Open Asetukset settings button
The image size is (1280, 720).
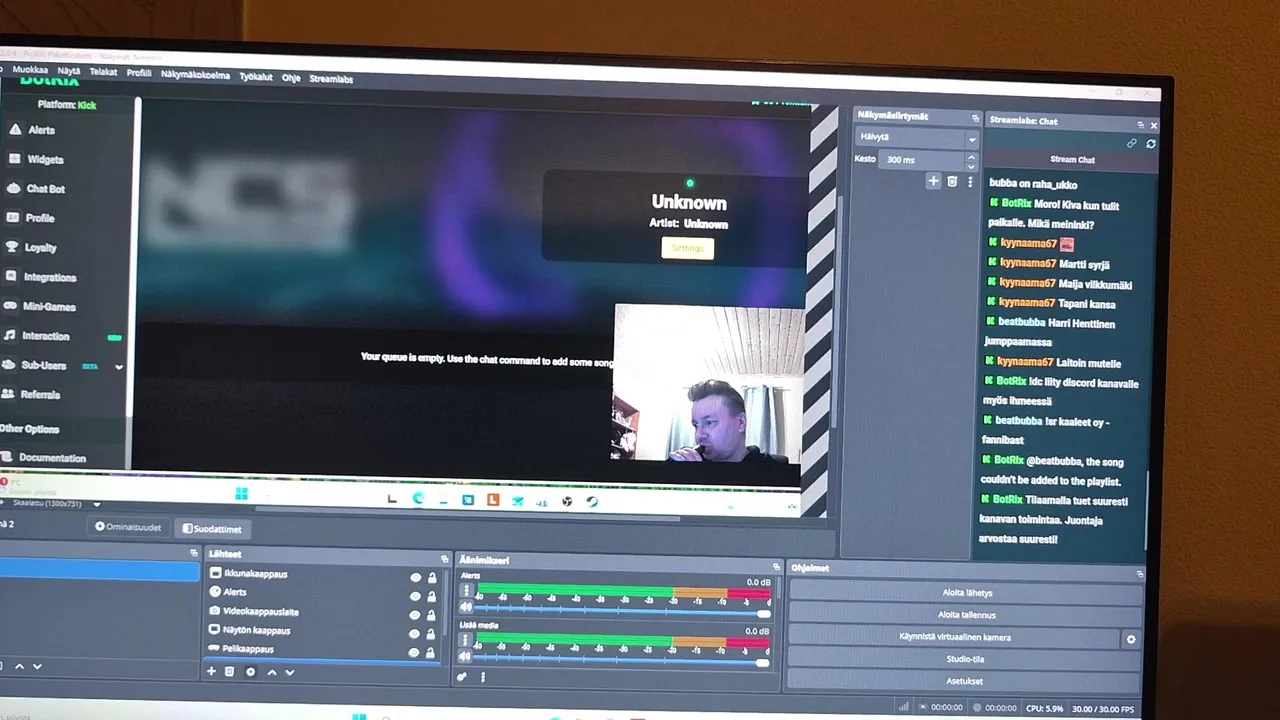tap(965, 681)
